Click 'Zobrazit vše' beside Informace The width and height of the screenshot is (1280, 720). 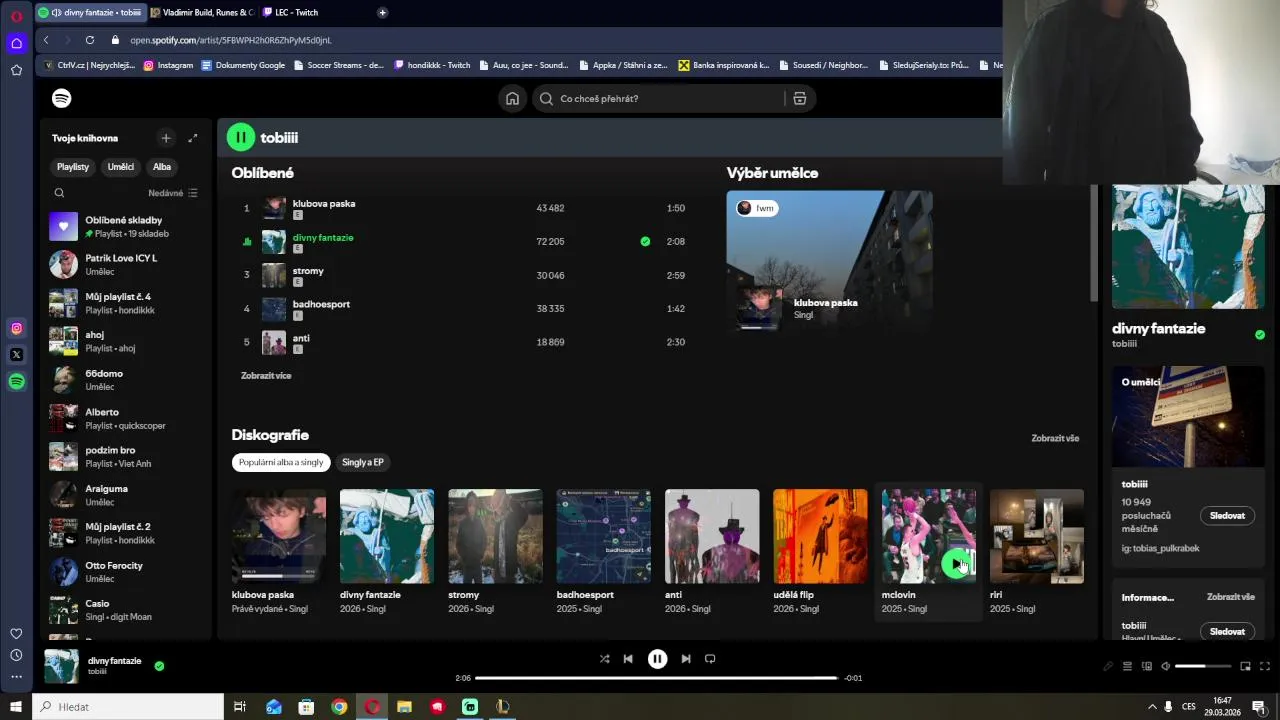pos(1230,597)
